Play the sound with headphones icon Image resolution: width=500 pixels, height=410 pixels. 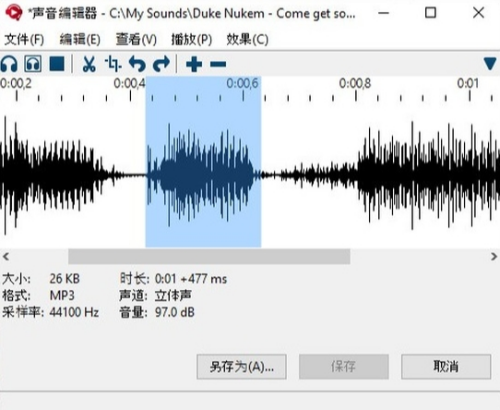[9, 64]
